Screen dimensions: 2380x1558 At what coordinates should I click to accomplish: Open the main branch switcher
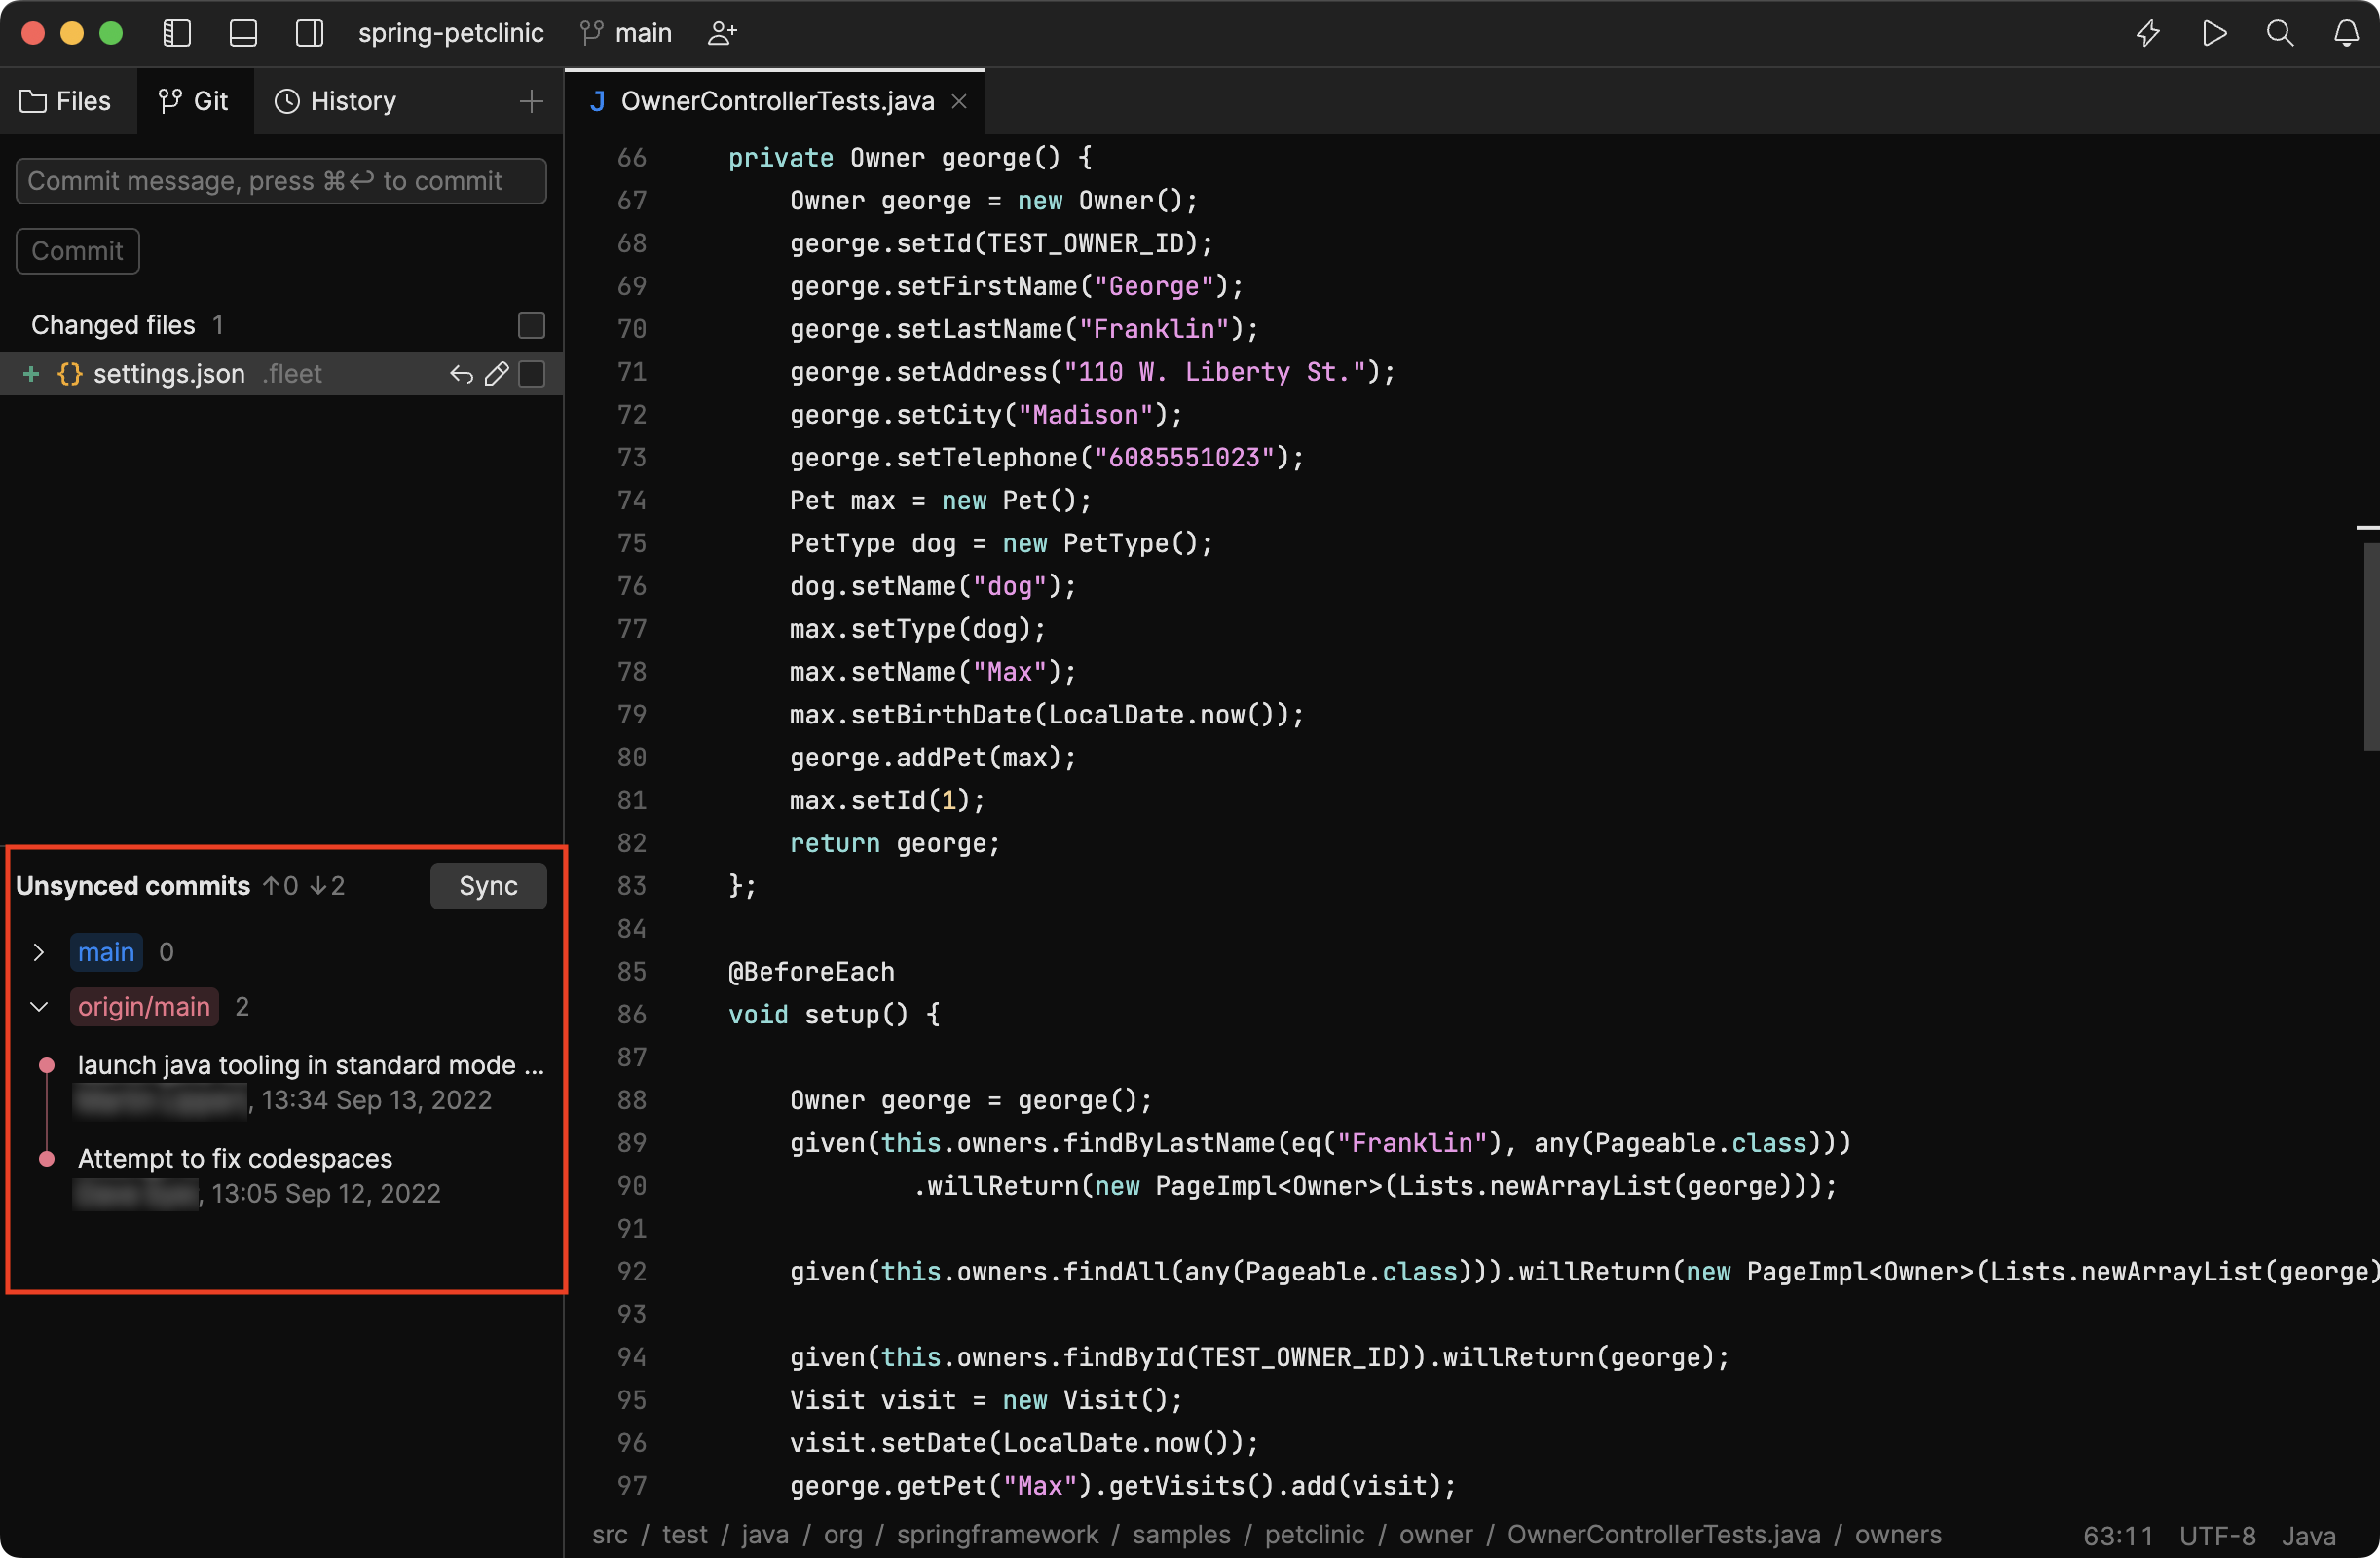click(x=624, y=32)
